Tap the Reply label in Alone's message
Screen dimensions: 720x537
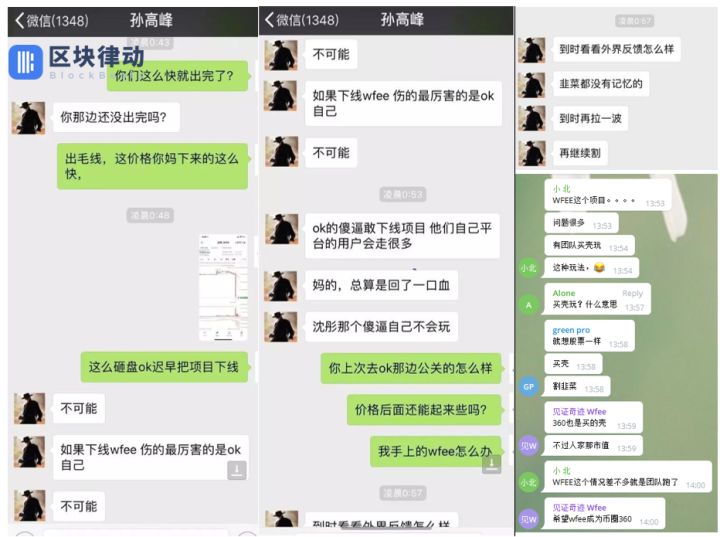click(632, 293)
